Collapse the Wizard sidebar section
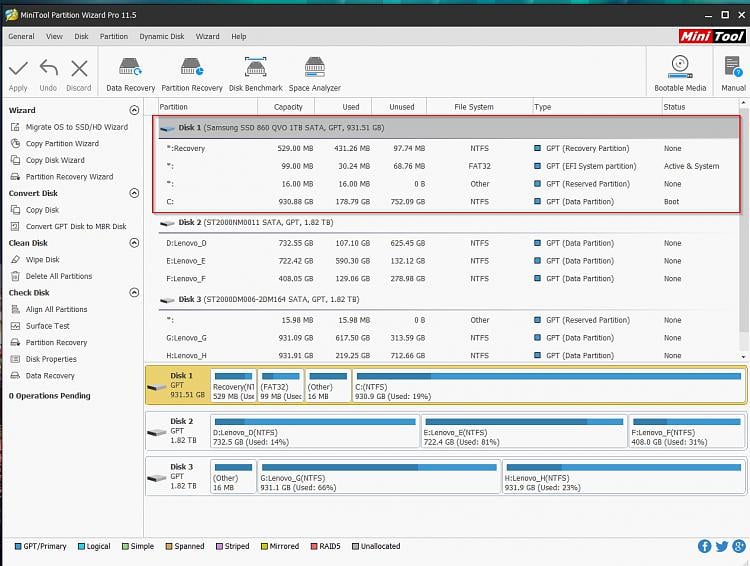The width and height of the screenshot is (750, 566). point(135,111)
